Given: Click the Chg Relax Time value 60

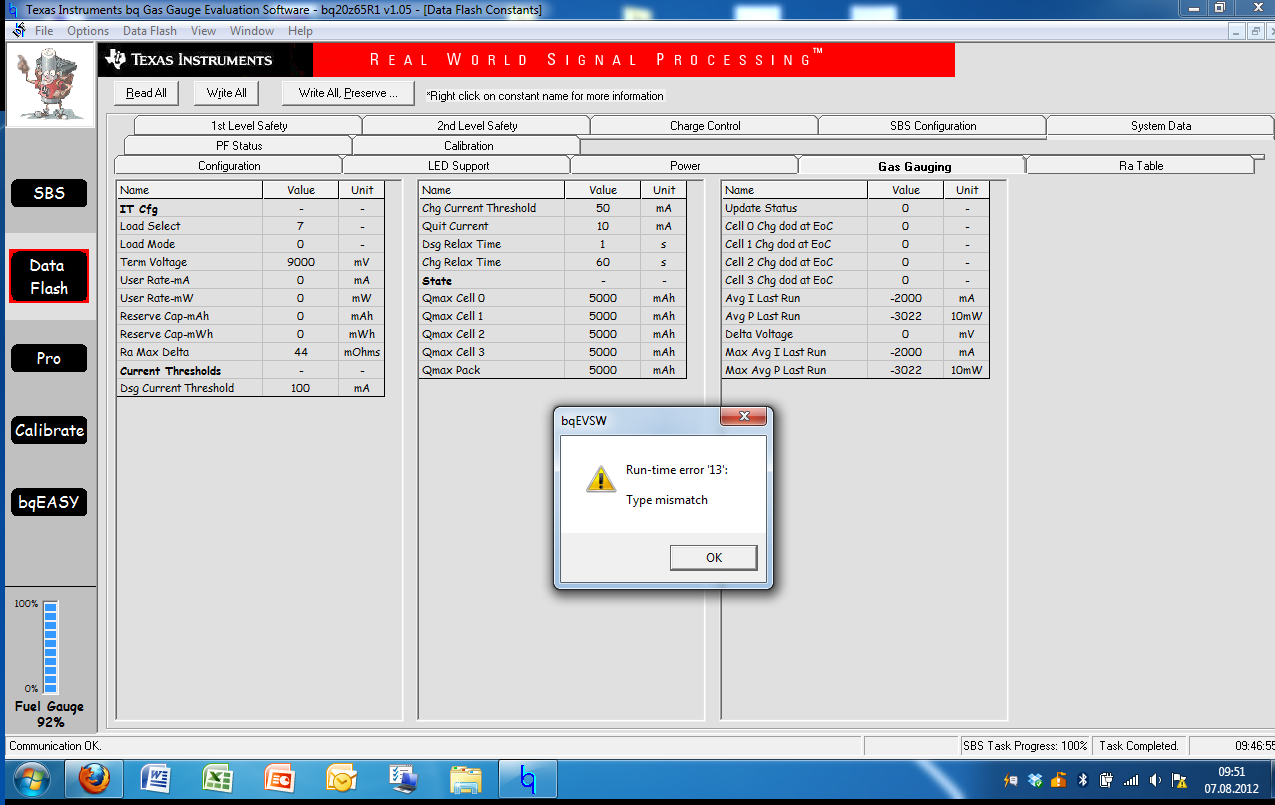Looking at the screenshot, I should [603, 262].
